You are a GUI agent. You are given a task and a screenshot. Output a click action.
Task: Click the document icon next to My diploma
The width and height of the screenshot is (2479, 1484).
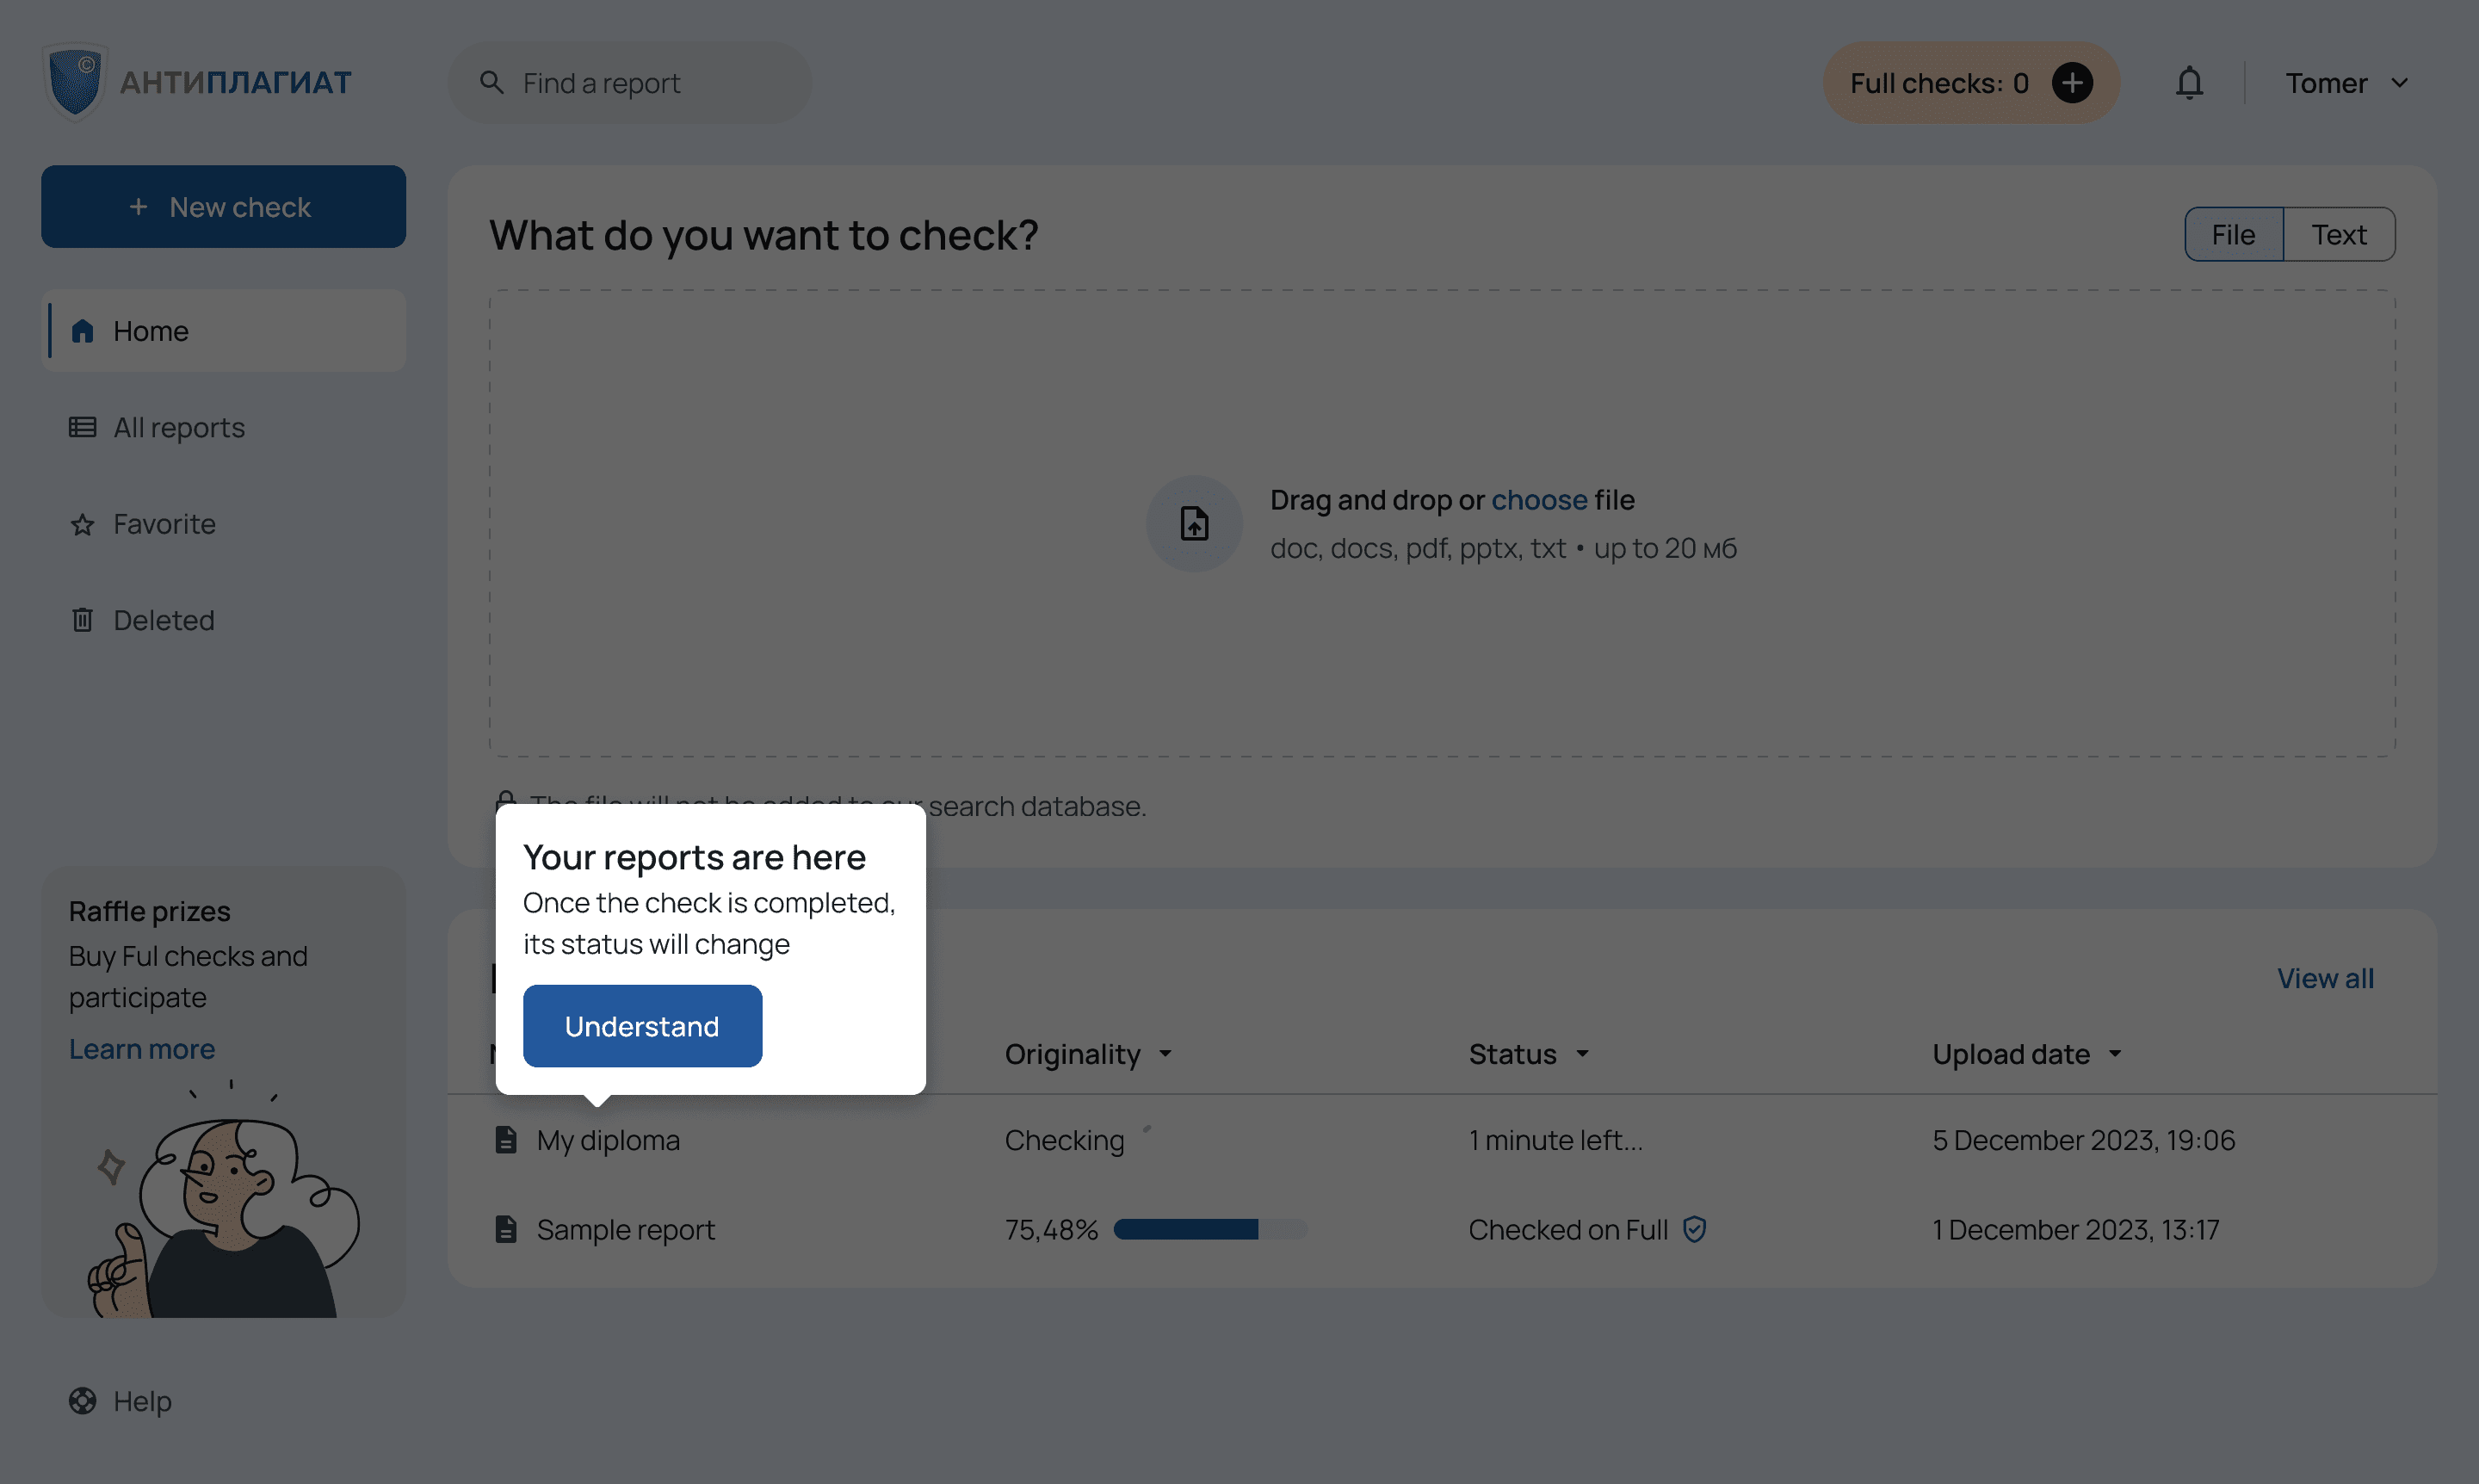pyautogui.click(x=506, y=1140)
